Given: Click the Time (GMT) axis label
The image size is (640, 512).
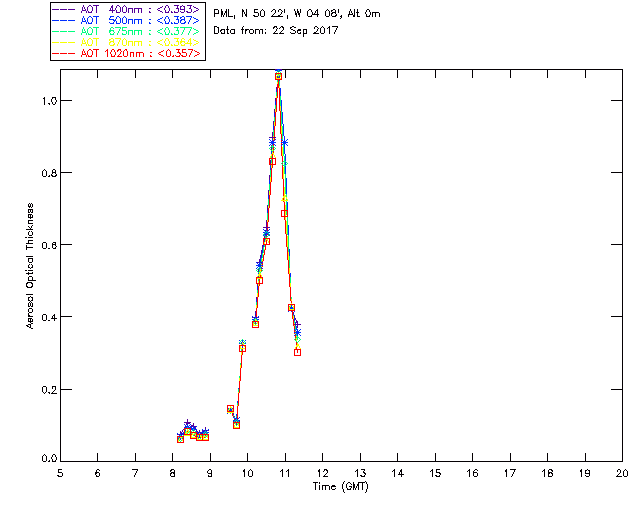Looking at the screenshot, I should tap(341, 486).
